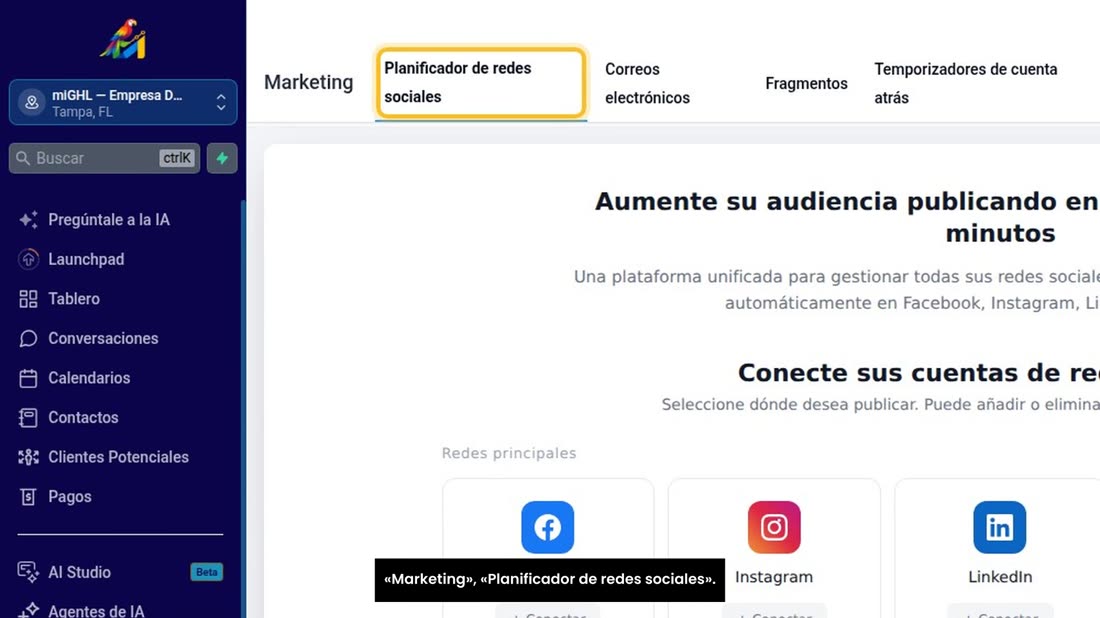Screen dimensions: 1100x618
Task: Click the Contactos address book icon
Action: click(x=28, y=417)
